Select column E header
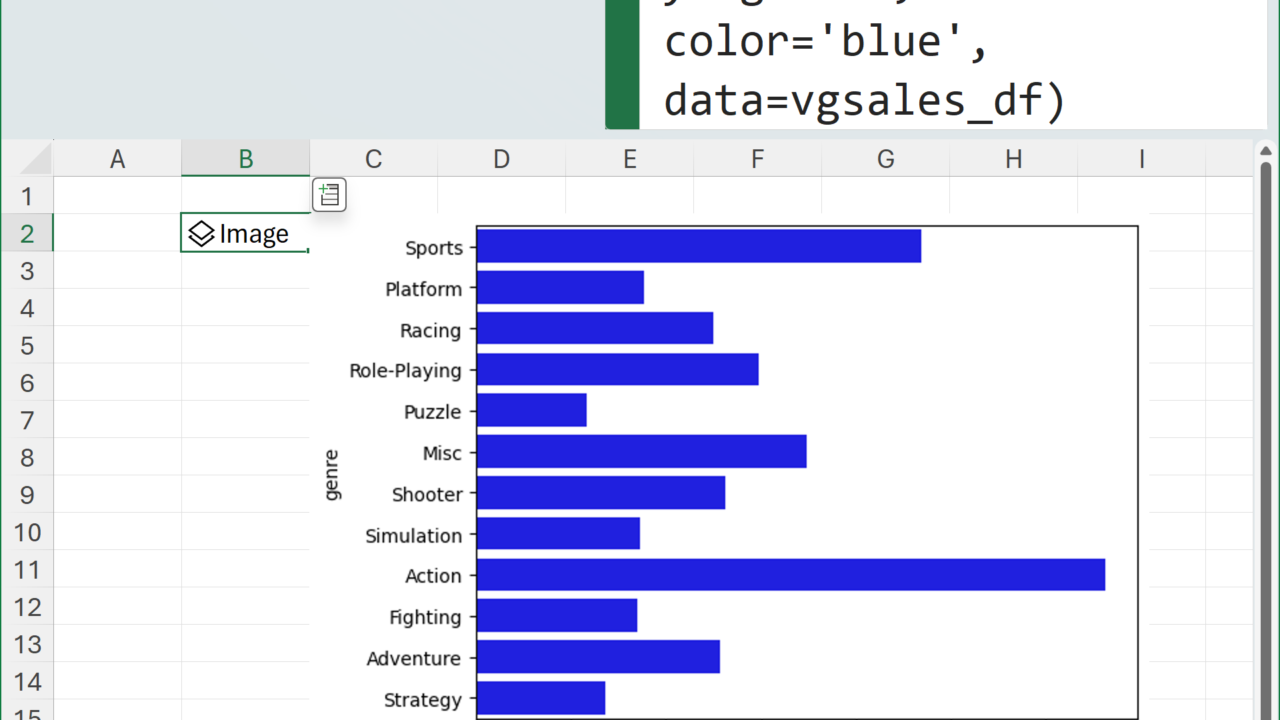1280x720 pixels. [629, 159]
